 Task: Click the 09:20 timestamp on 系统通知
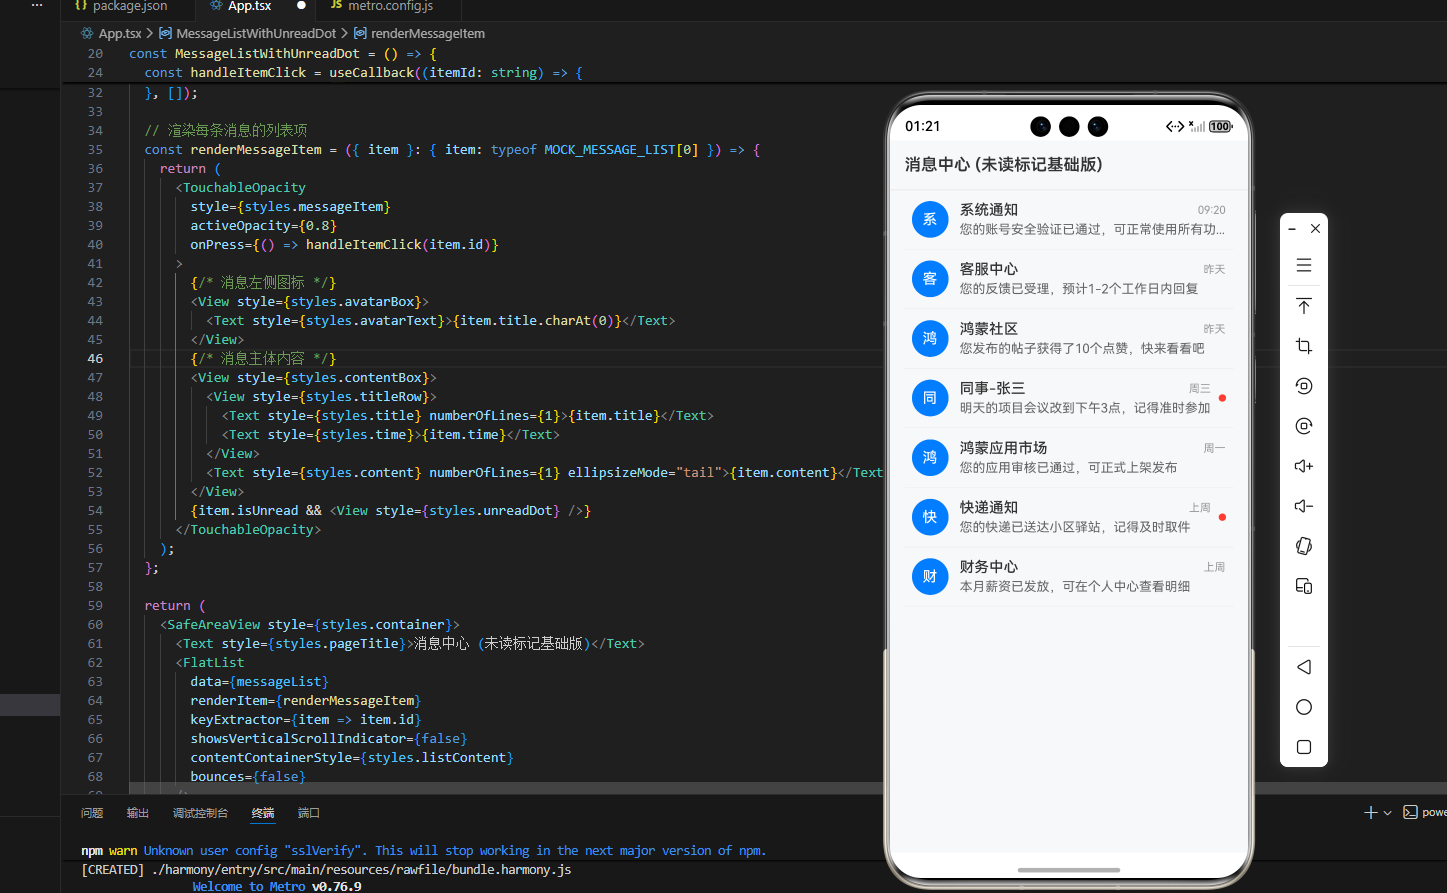pos(1211,210)
